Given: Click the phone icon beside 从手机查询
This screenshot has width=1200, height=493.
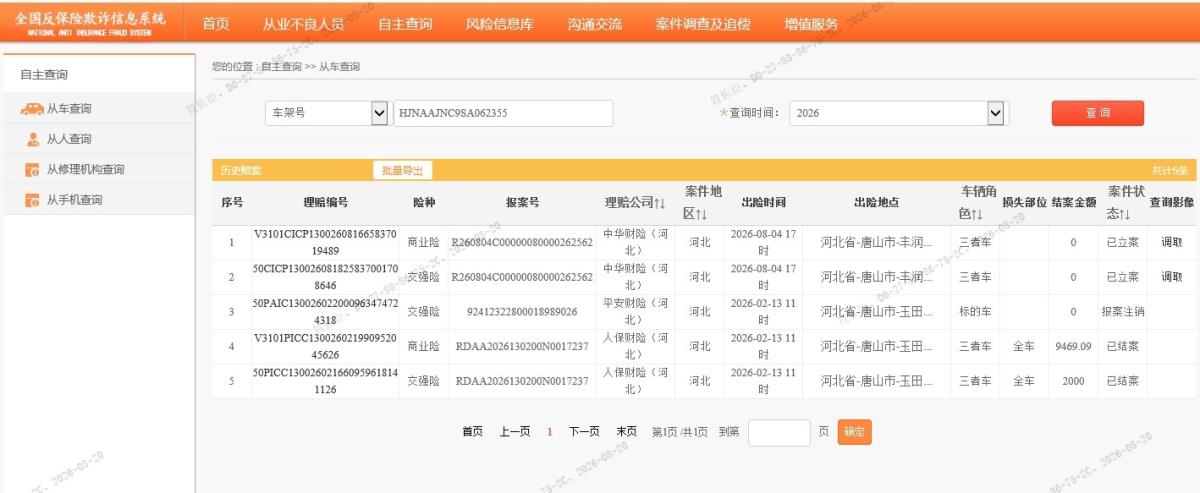Looking at the screenshot, I should (32, 200).
